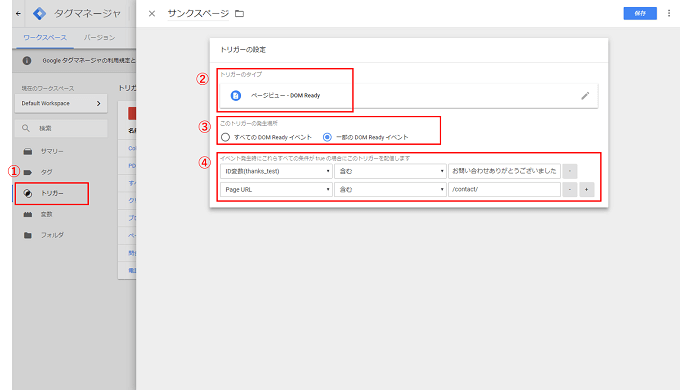Open トリガー in the sidebar
680x390 pixels.
[52, 193]
